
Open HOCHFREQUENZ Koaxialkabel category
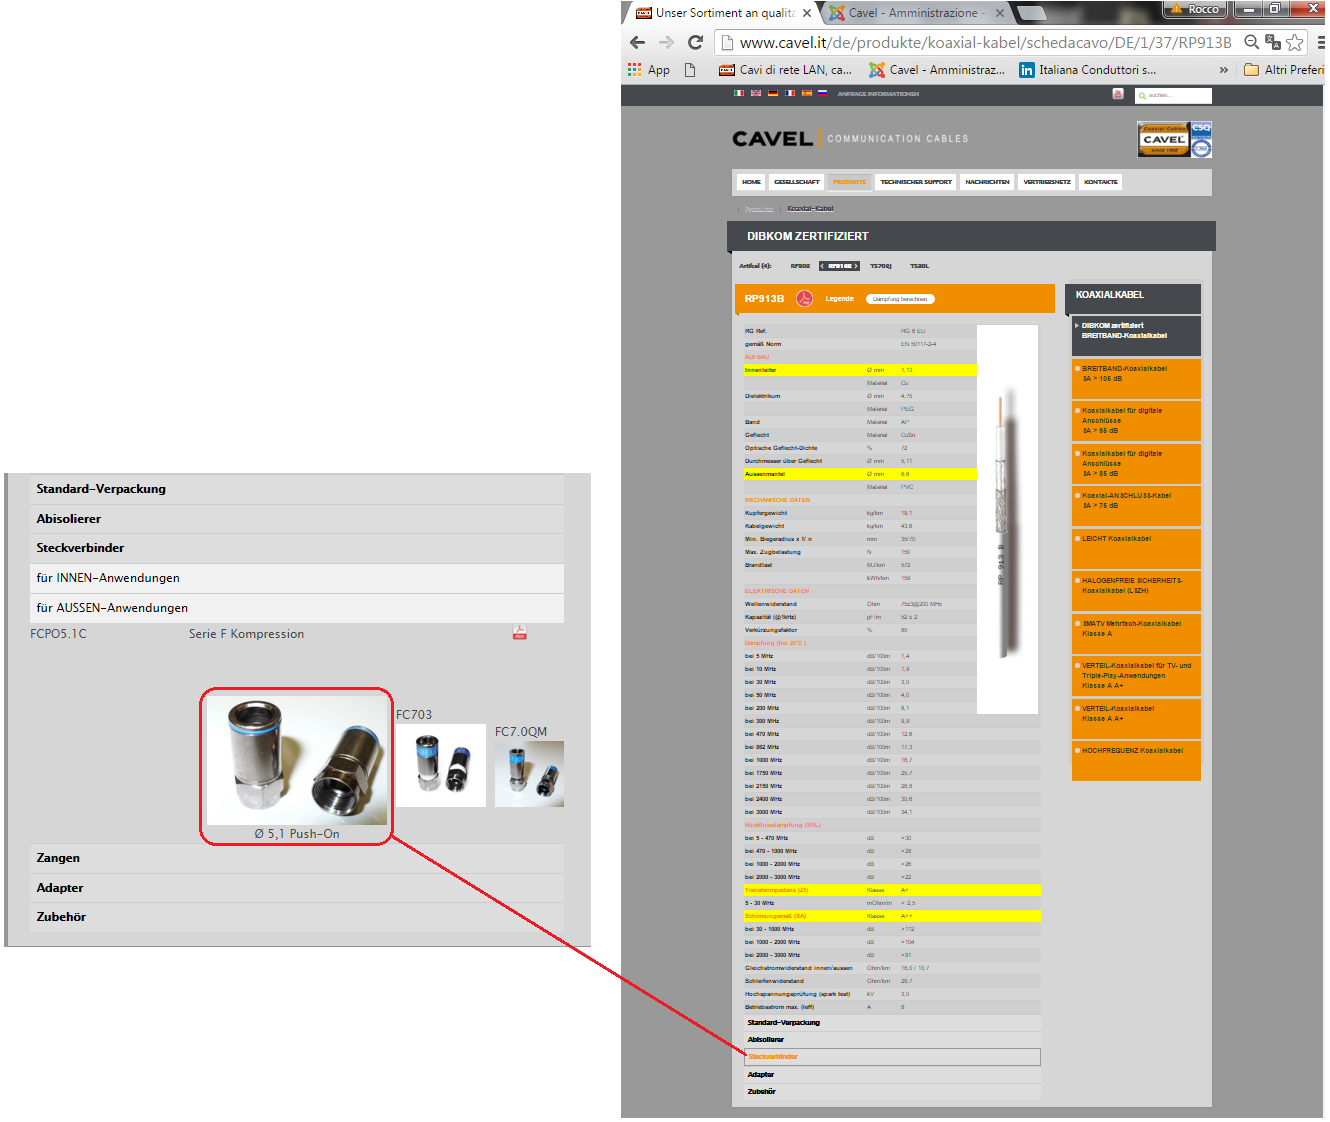click(1136, 760)
